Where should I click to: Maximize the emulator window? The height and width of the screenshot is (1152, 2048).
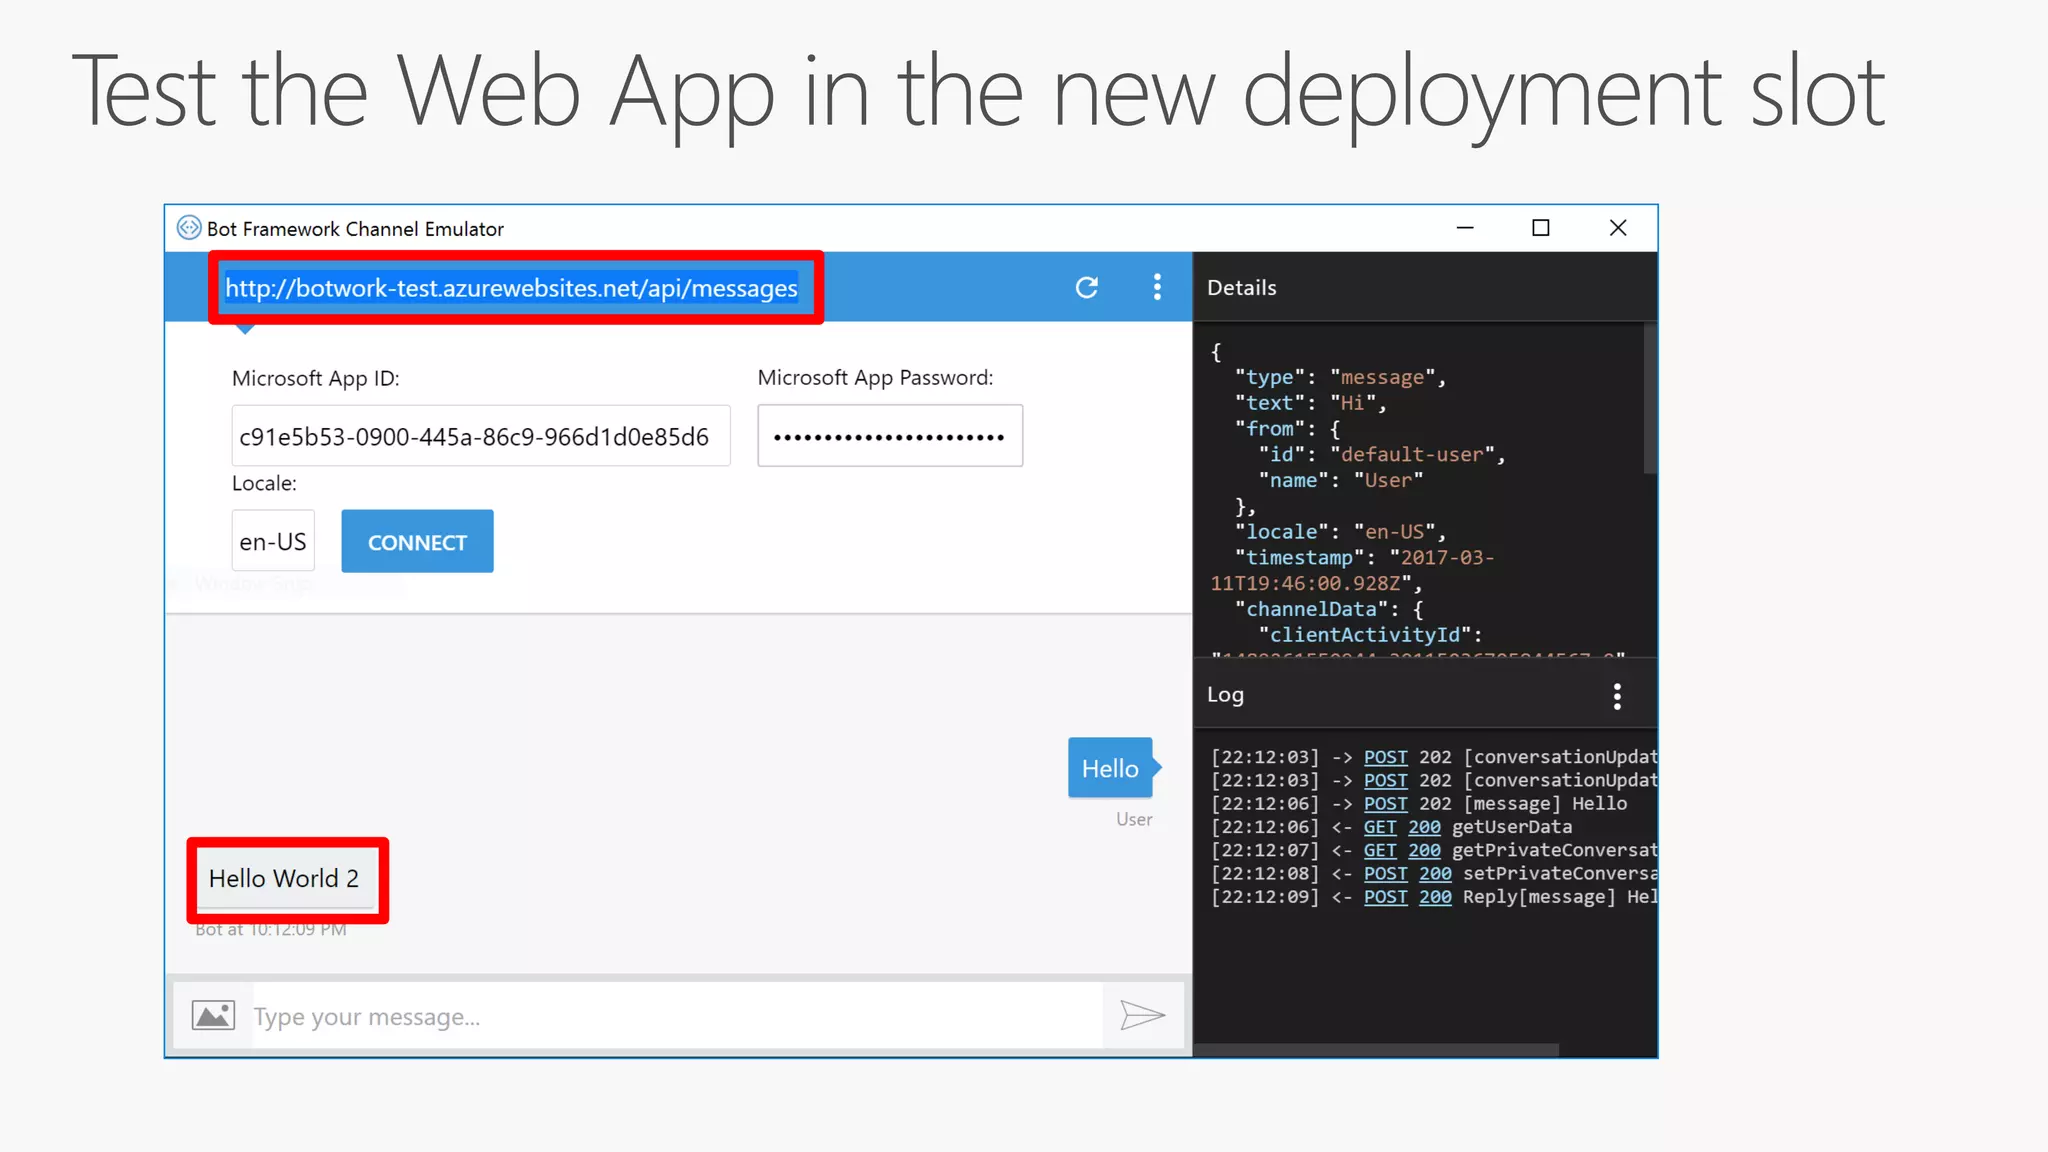tap(1541, 228)
